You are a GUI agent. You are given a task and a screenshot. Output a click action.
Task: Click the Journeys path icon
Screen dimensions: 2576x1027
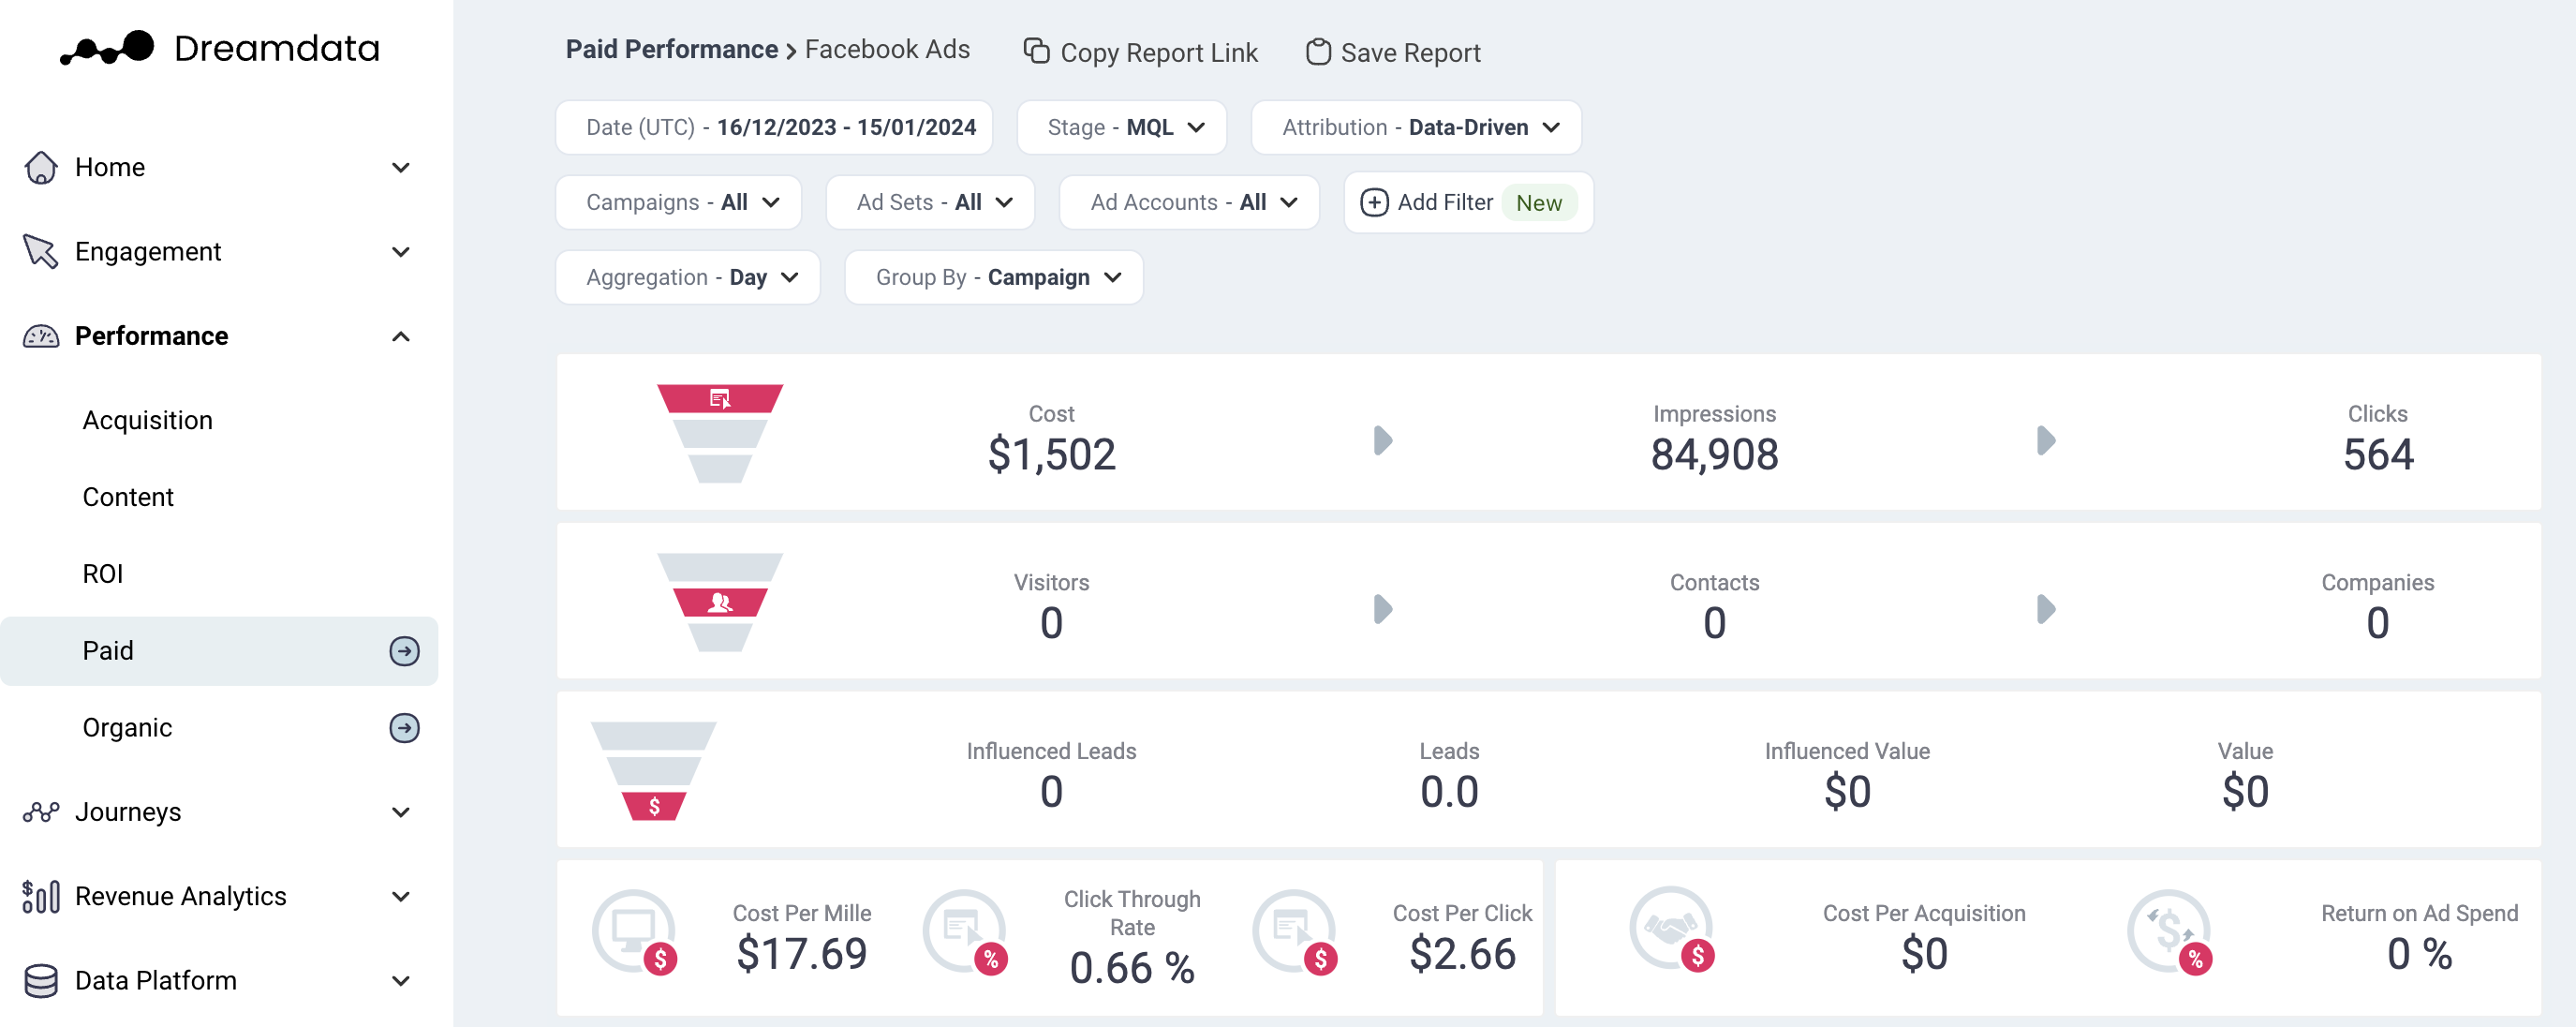[x=41, y=812]
